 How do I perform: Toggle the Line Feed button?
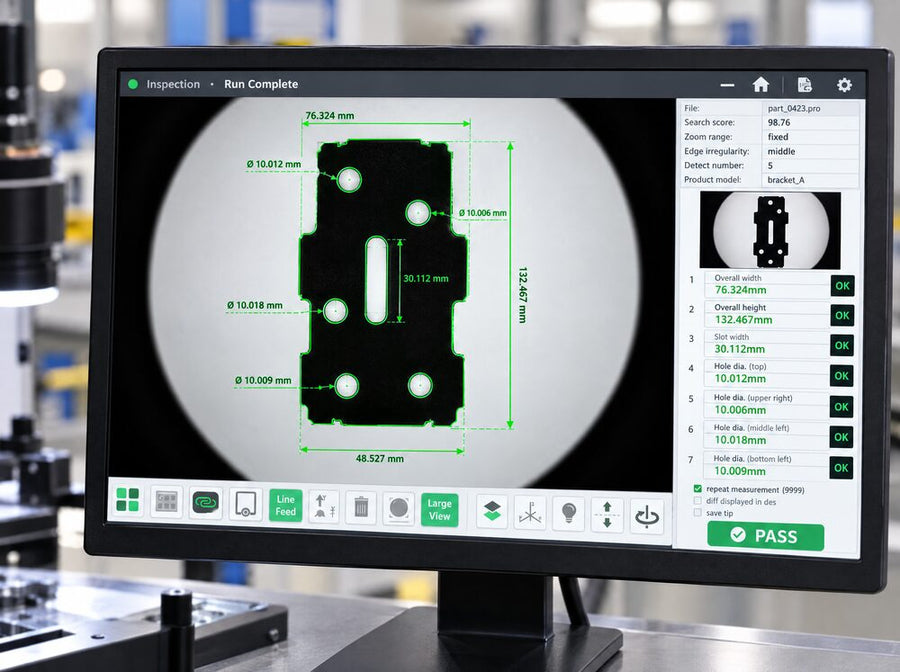pos(285,506)
